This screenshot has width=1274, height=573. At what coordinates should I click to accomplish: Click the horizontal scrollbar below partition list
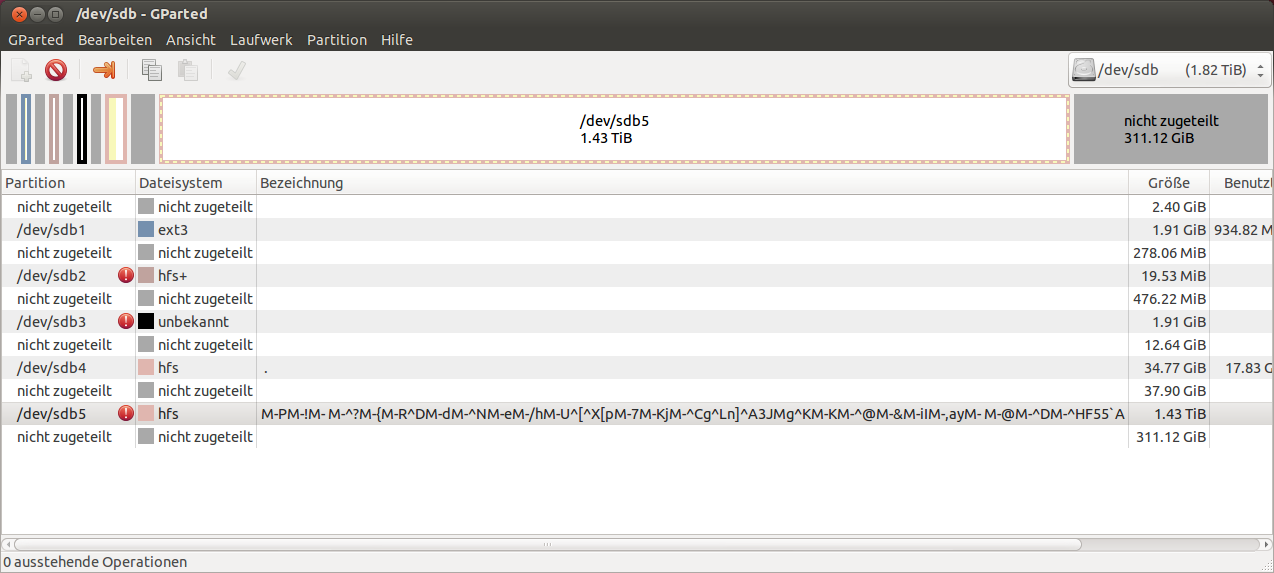pos(546,545)
